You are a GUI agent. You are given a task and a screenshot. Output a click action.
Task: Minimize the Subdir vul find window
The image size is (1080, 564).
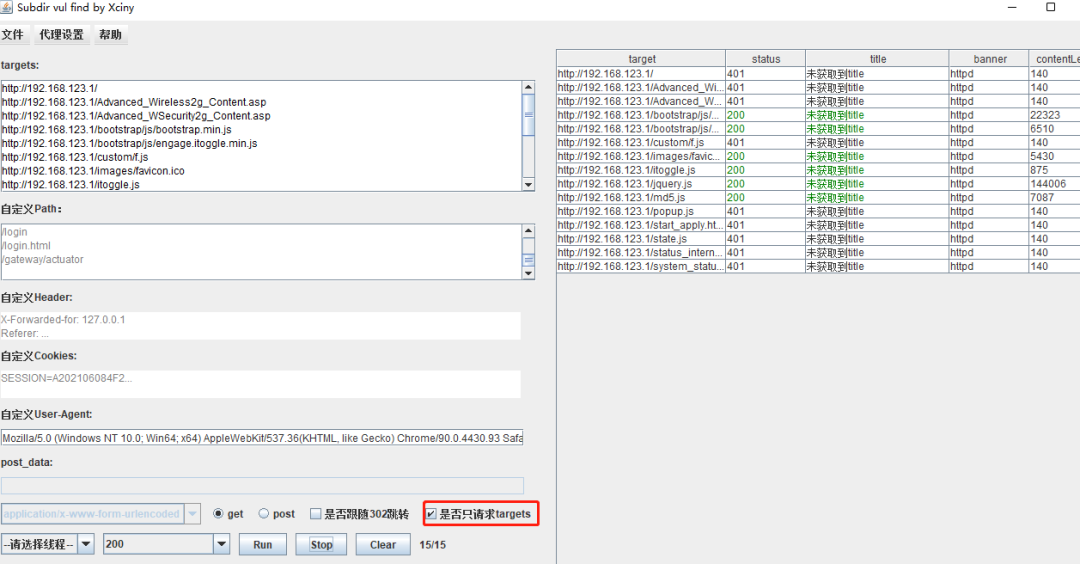(1012, 8)
